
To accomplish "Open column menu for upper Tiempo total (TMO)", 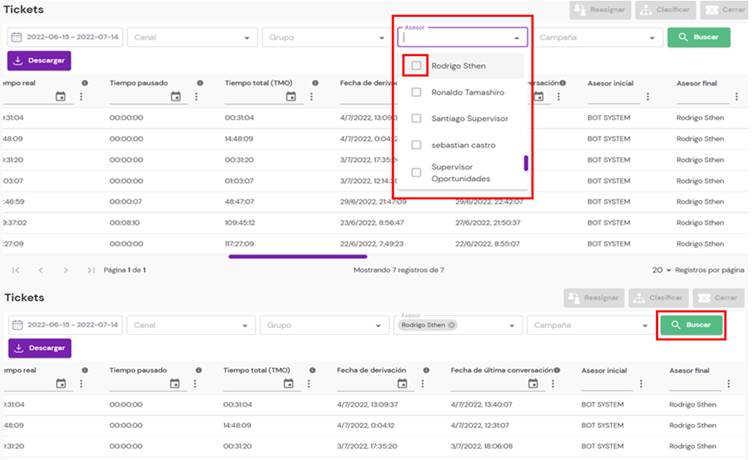I will [x=310, y=97].
